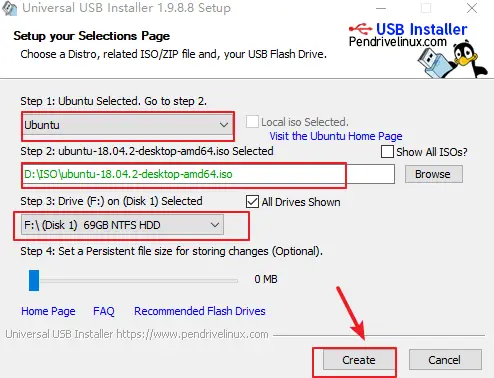
Task: Click the 0 MB persistence value text
Action: point(266,279)
